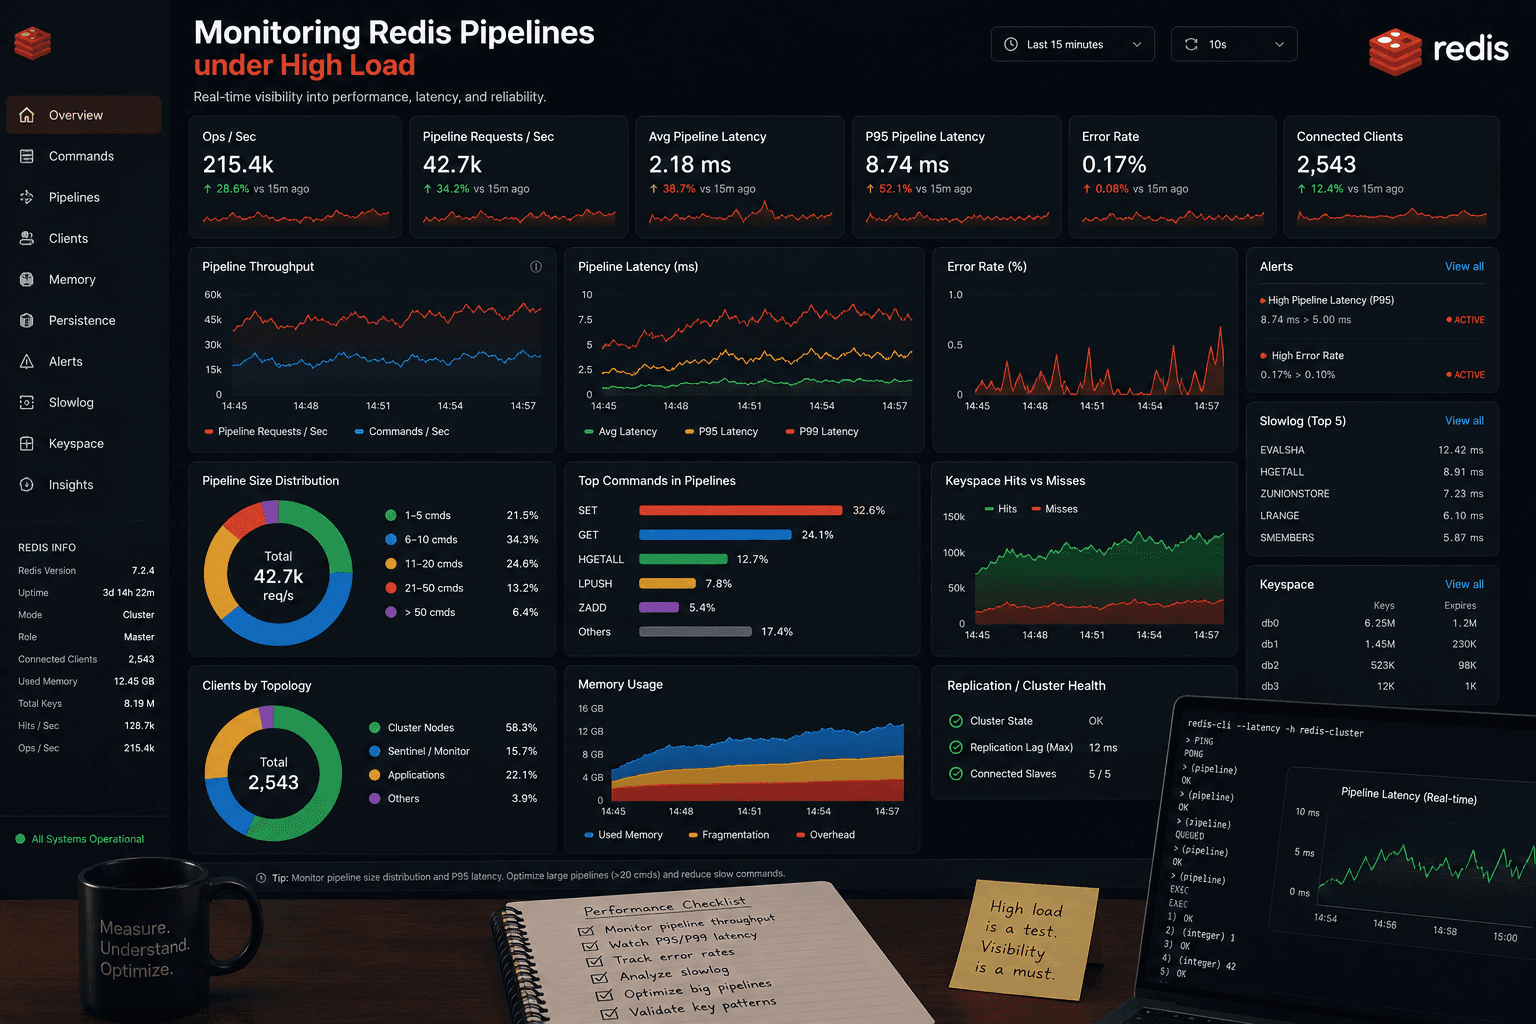Click the Overhead legend entry in Memory Usage
Screen dimensions: 1536x1024
[825, 835]
